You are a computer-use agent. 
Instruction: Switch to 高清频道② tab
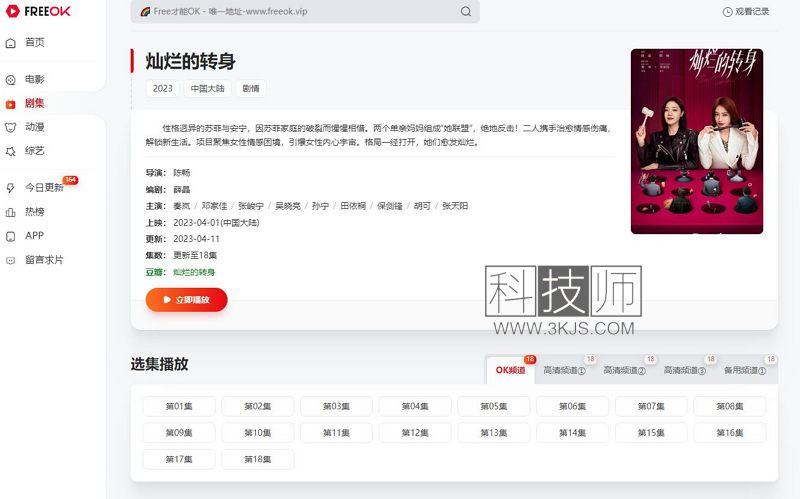click(x=624, y=370)
